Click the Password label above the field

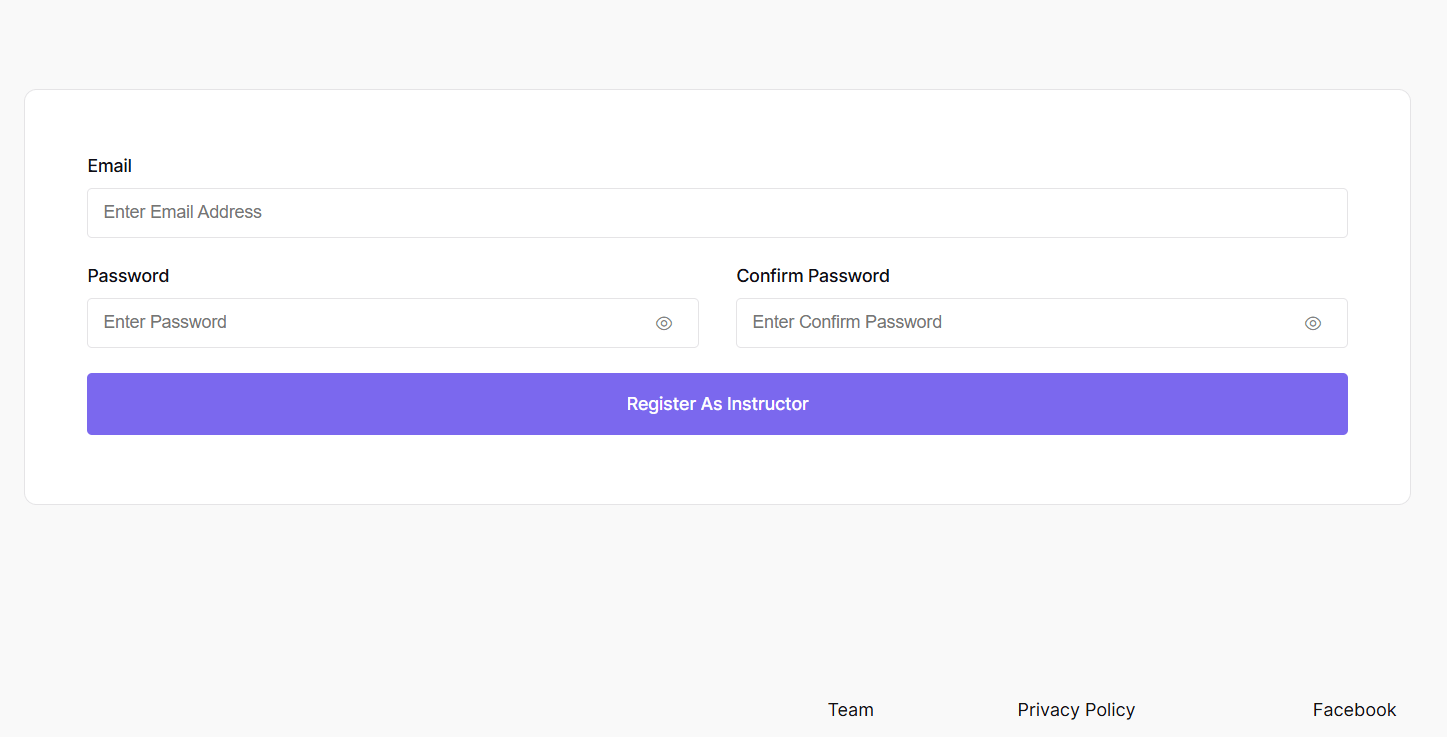[x=128, y=275]
